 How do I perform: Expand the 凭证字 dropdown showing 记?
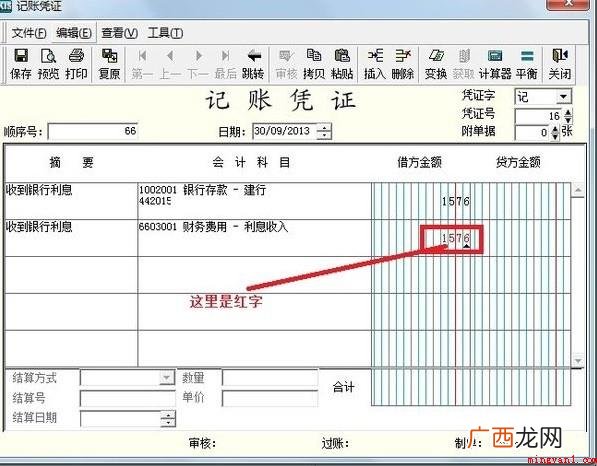(x=563, y=97)
